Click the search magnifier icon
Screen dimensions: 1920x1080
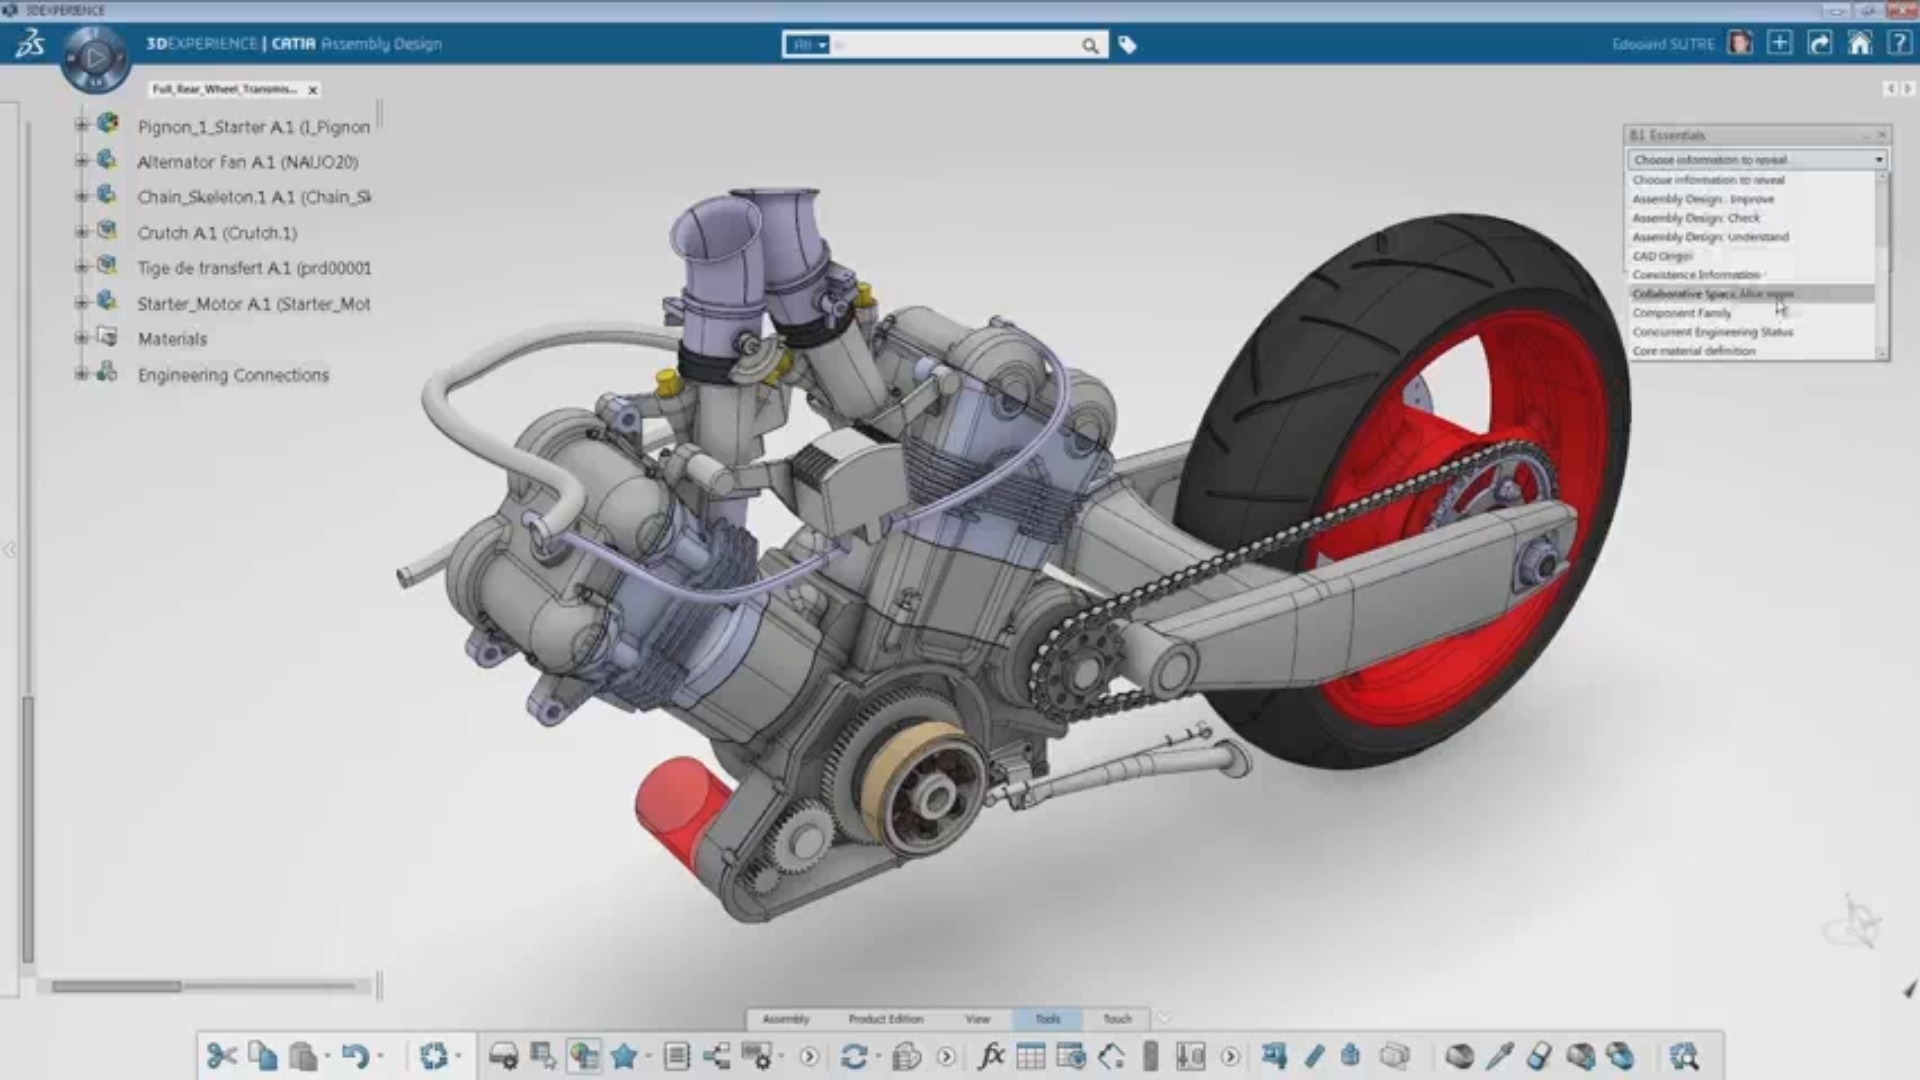click(1089, 45)
